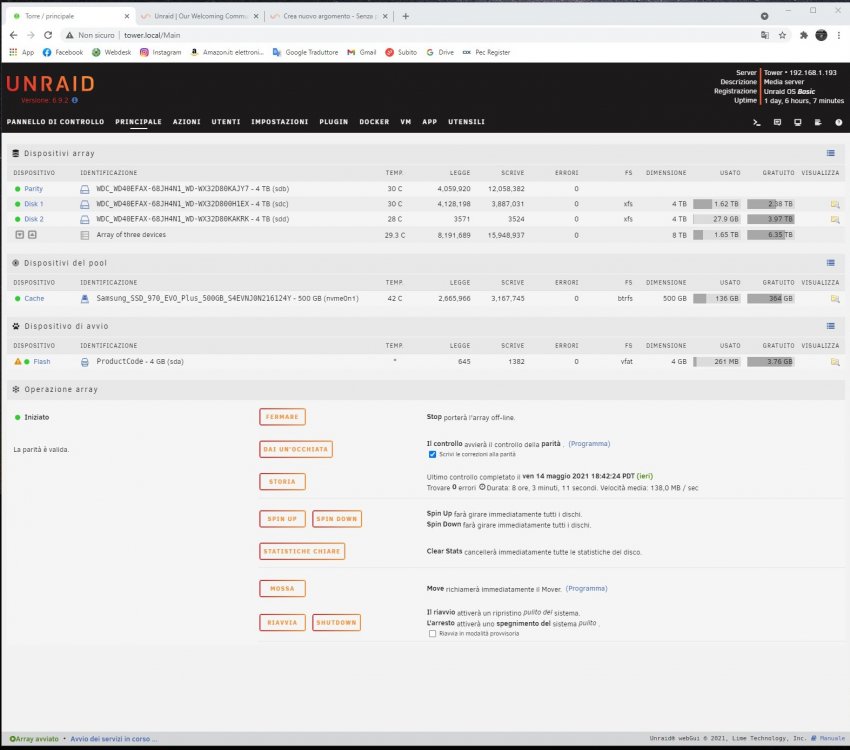This screenshot has width=850, height=750.
Task: Click SHUTDOWN button
Action: click(x=337, y=623)
